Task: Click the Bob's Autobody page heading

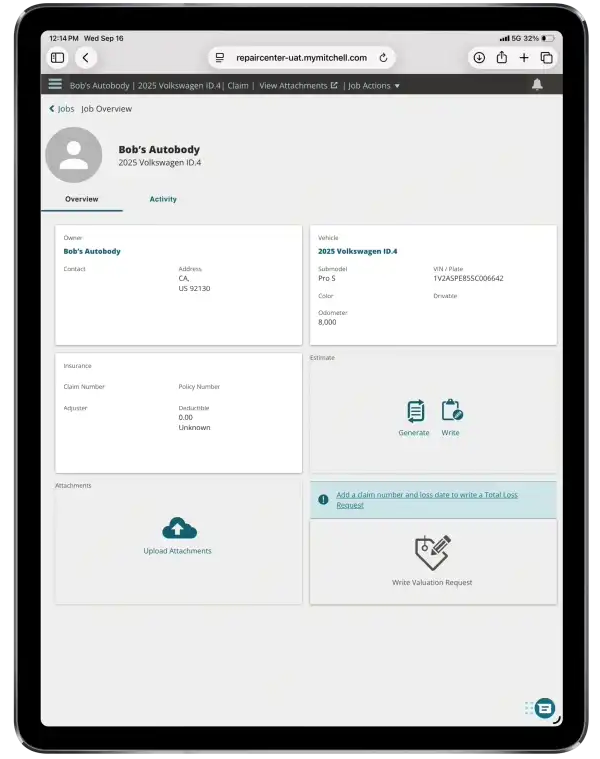Action: click(x=159, y=150)
